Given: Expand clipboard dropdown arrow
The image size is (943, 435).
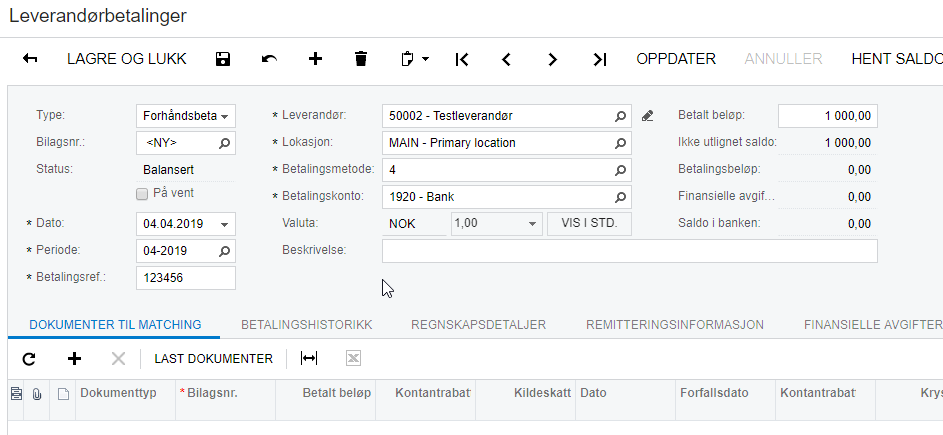Looking at the screenshot, I should (x=425, y=59).
